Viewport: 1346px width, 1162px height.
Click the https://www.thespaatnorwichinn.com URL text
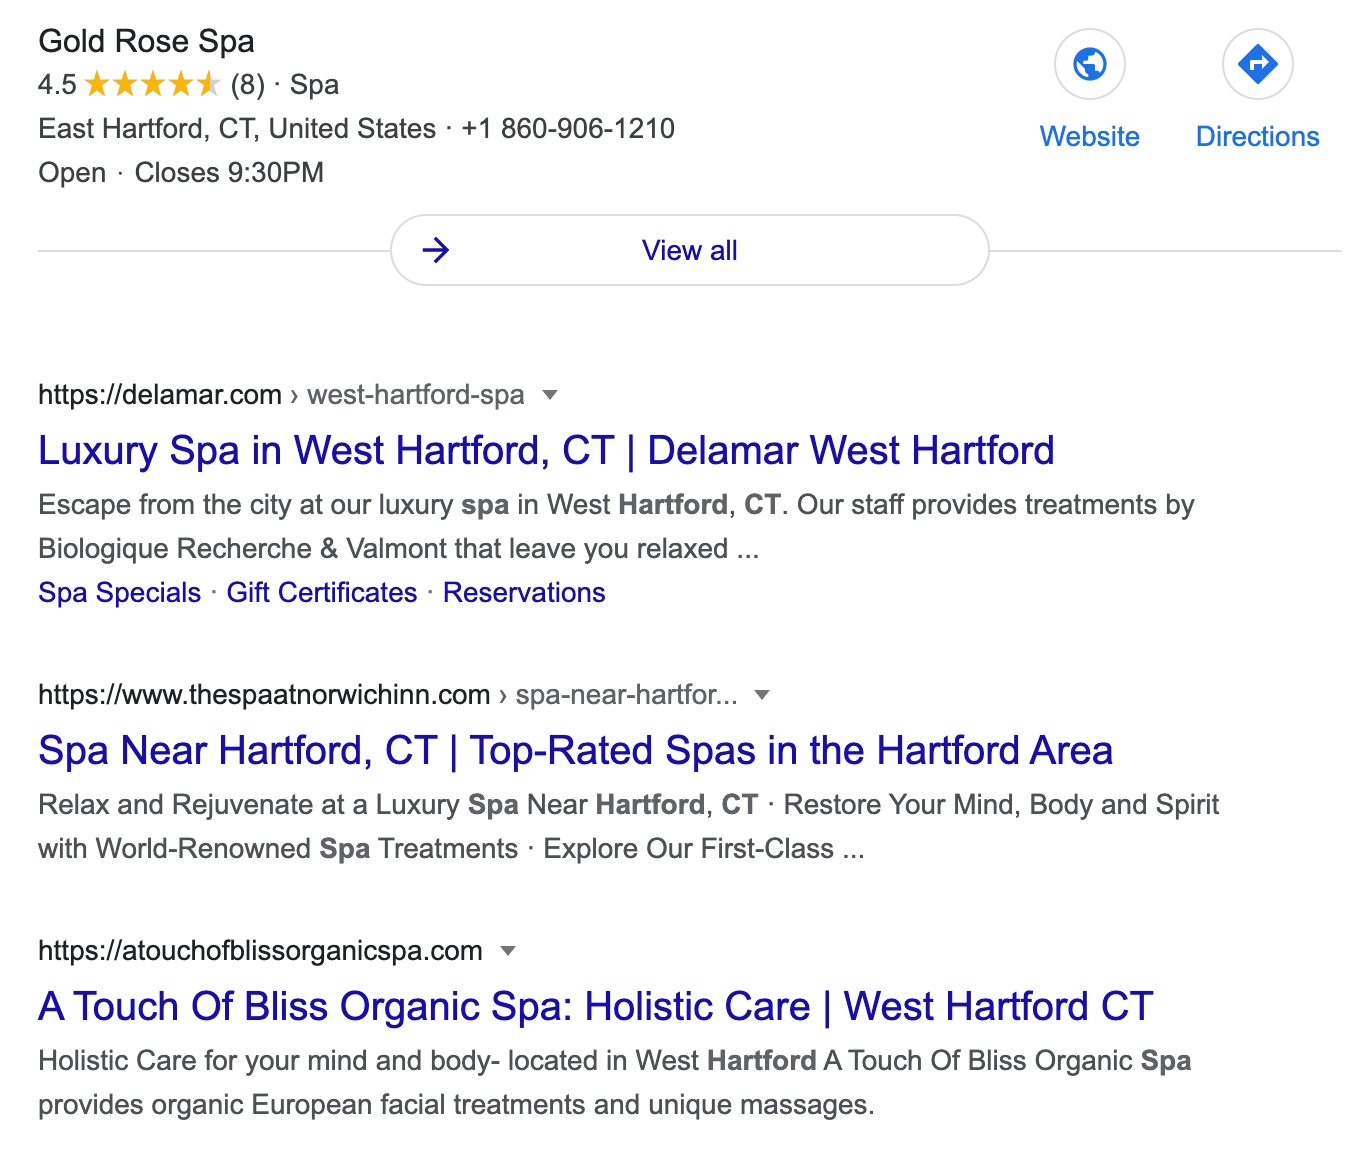coord(264,695)
